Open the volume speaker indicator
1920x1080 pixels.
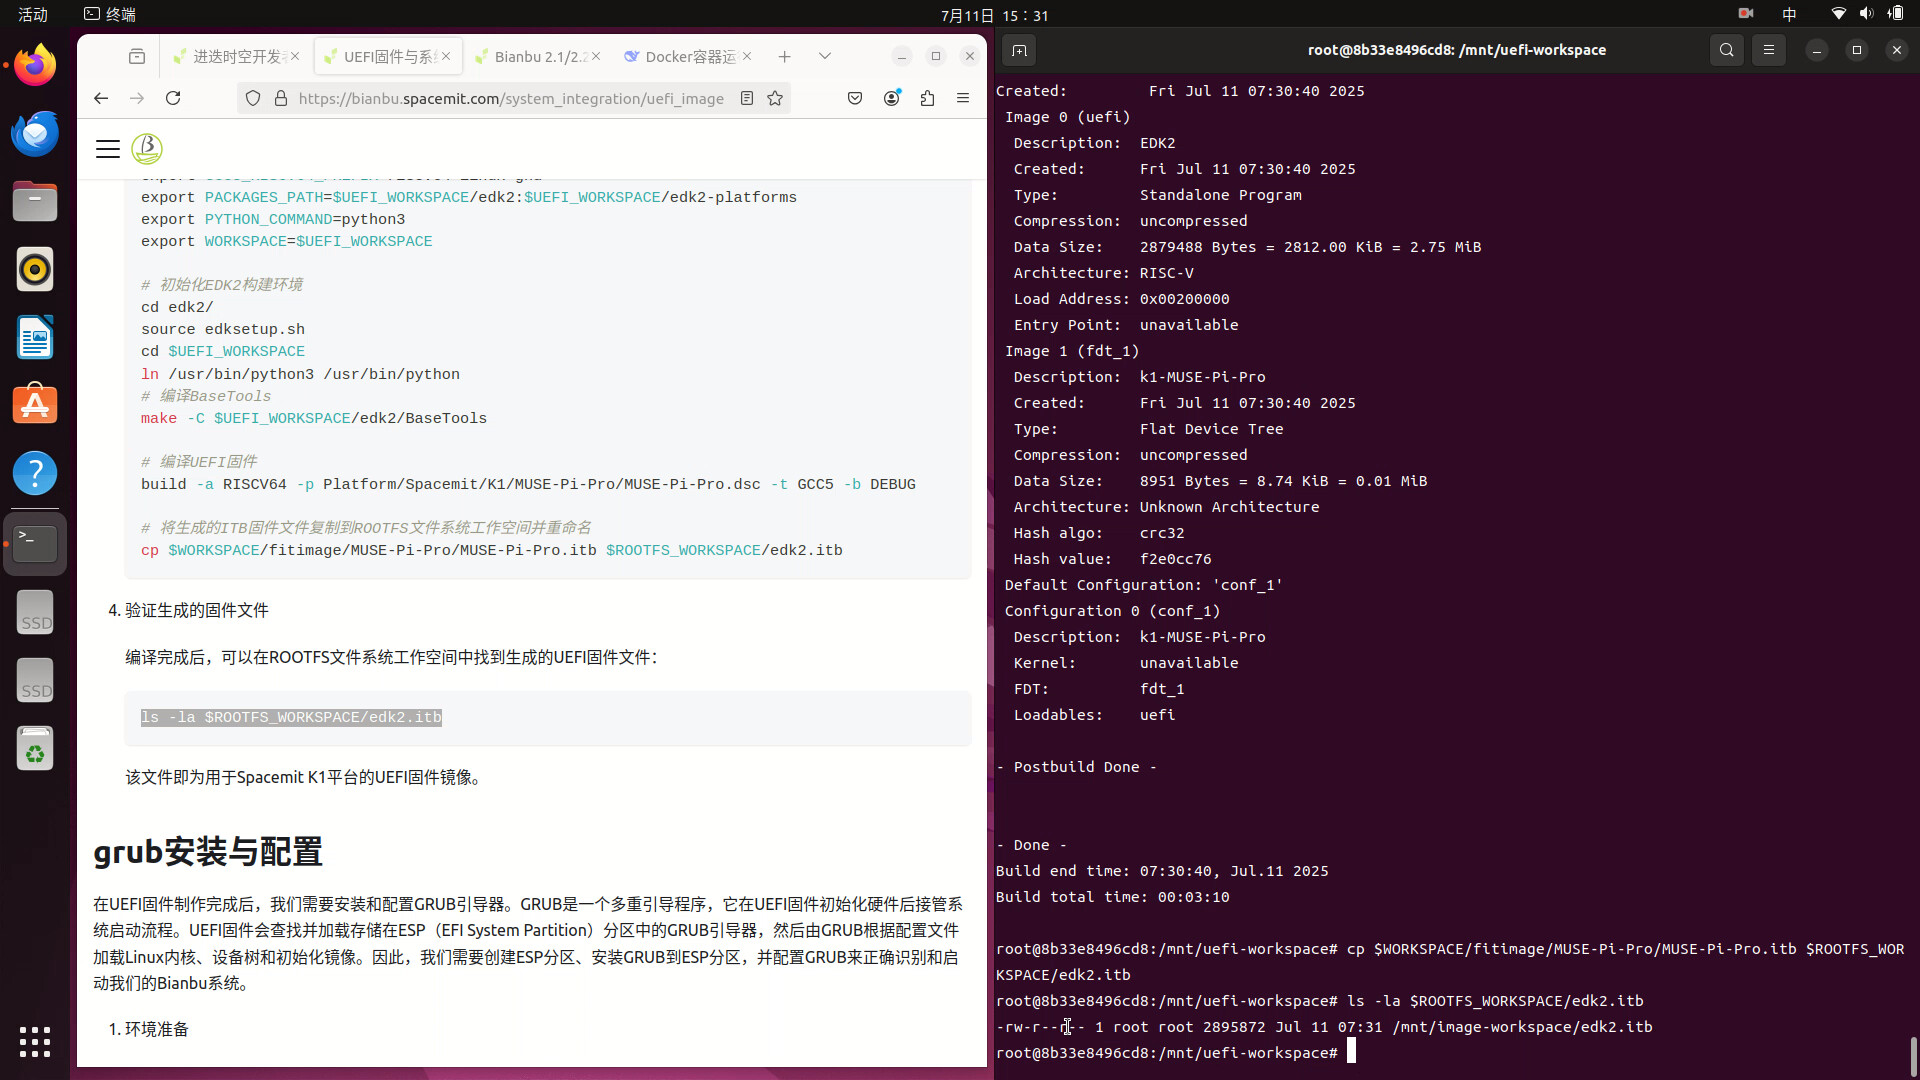pyautogui.click(x=1866, y=14)
